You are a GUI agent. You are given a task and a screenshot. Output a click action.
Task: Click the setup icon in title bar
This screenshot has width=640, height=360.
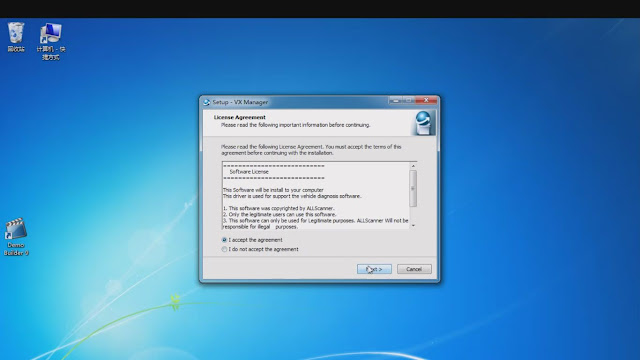pyautogui.click(x=207, y=102)
